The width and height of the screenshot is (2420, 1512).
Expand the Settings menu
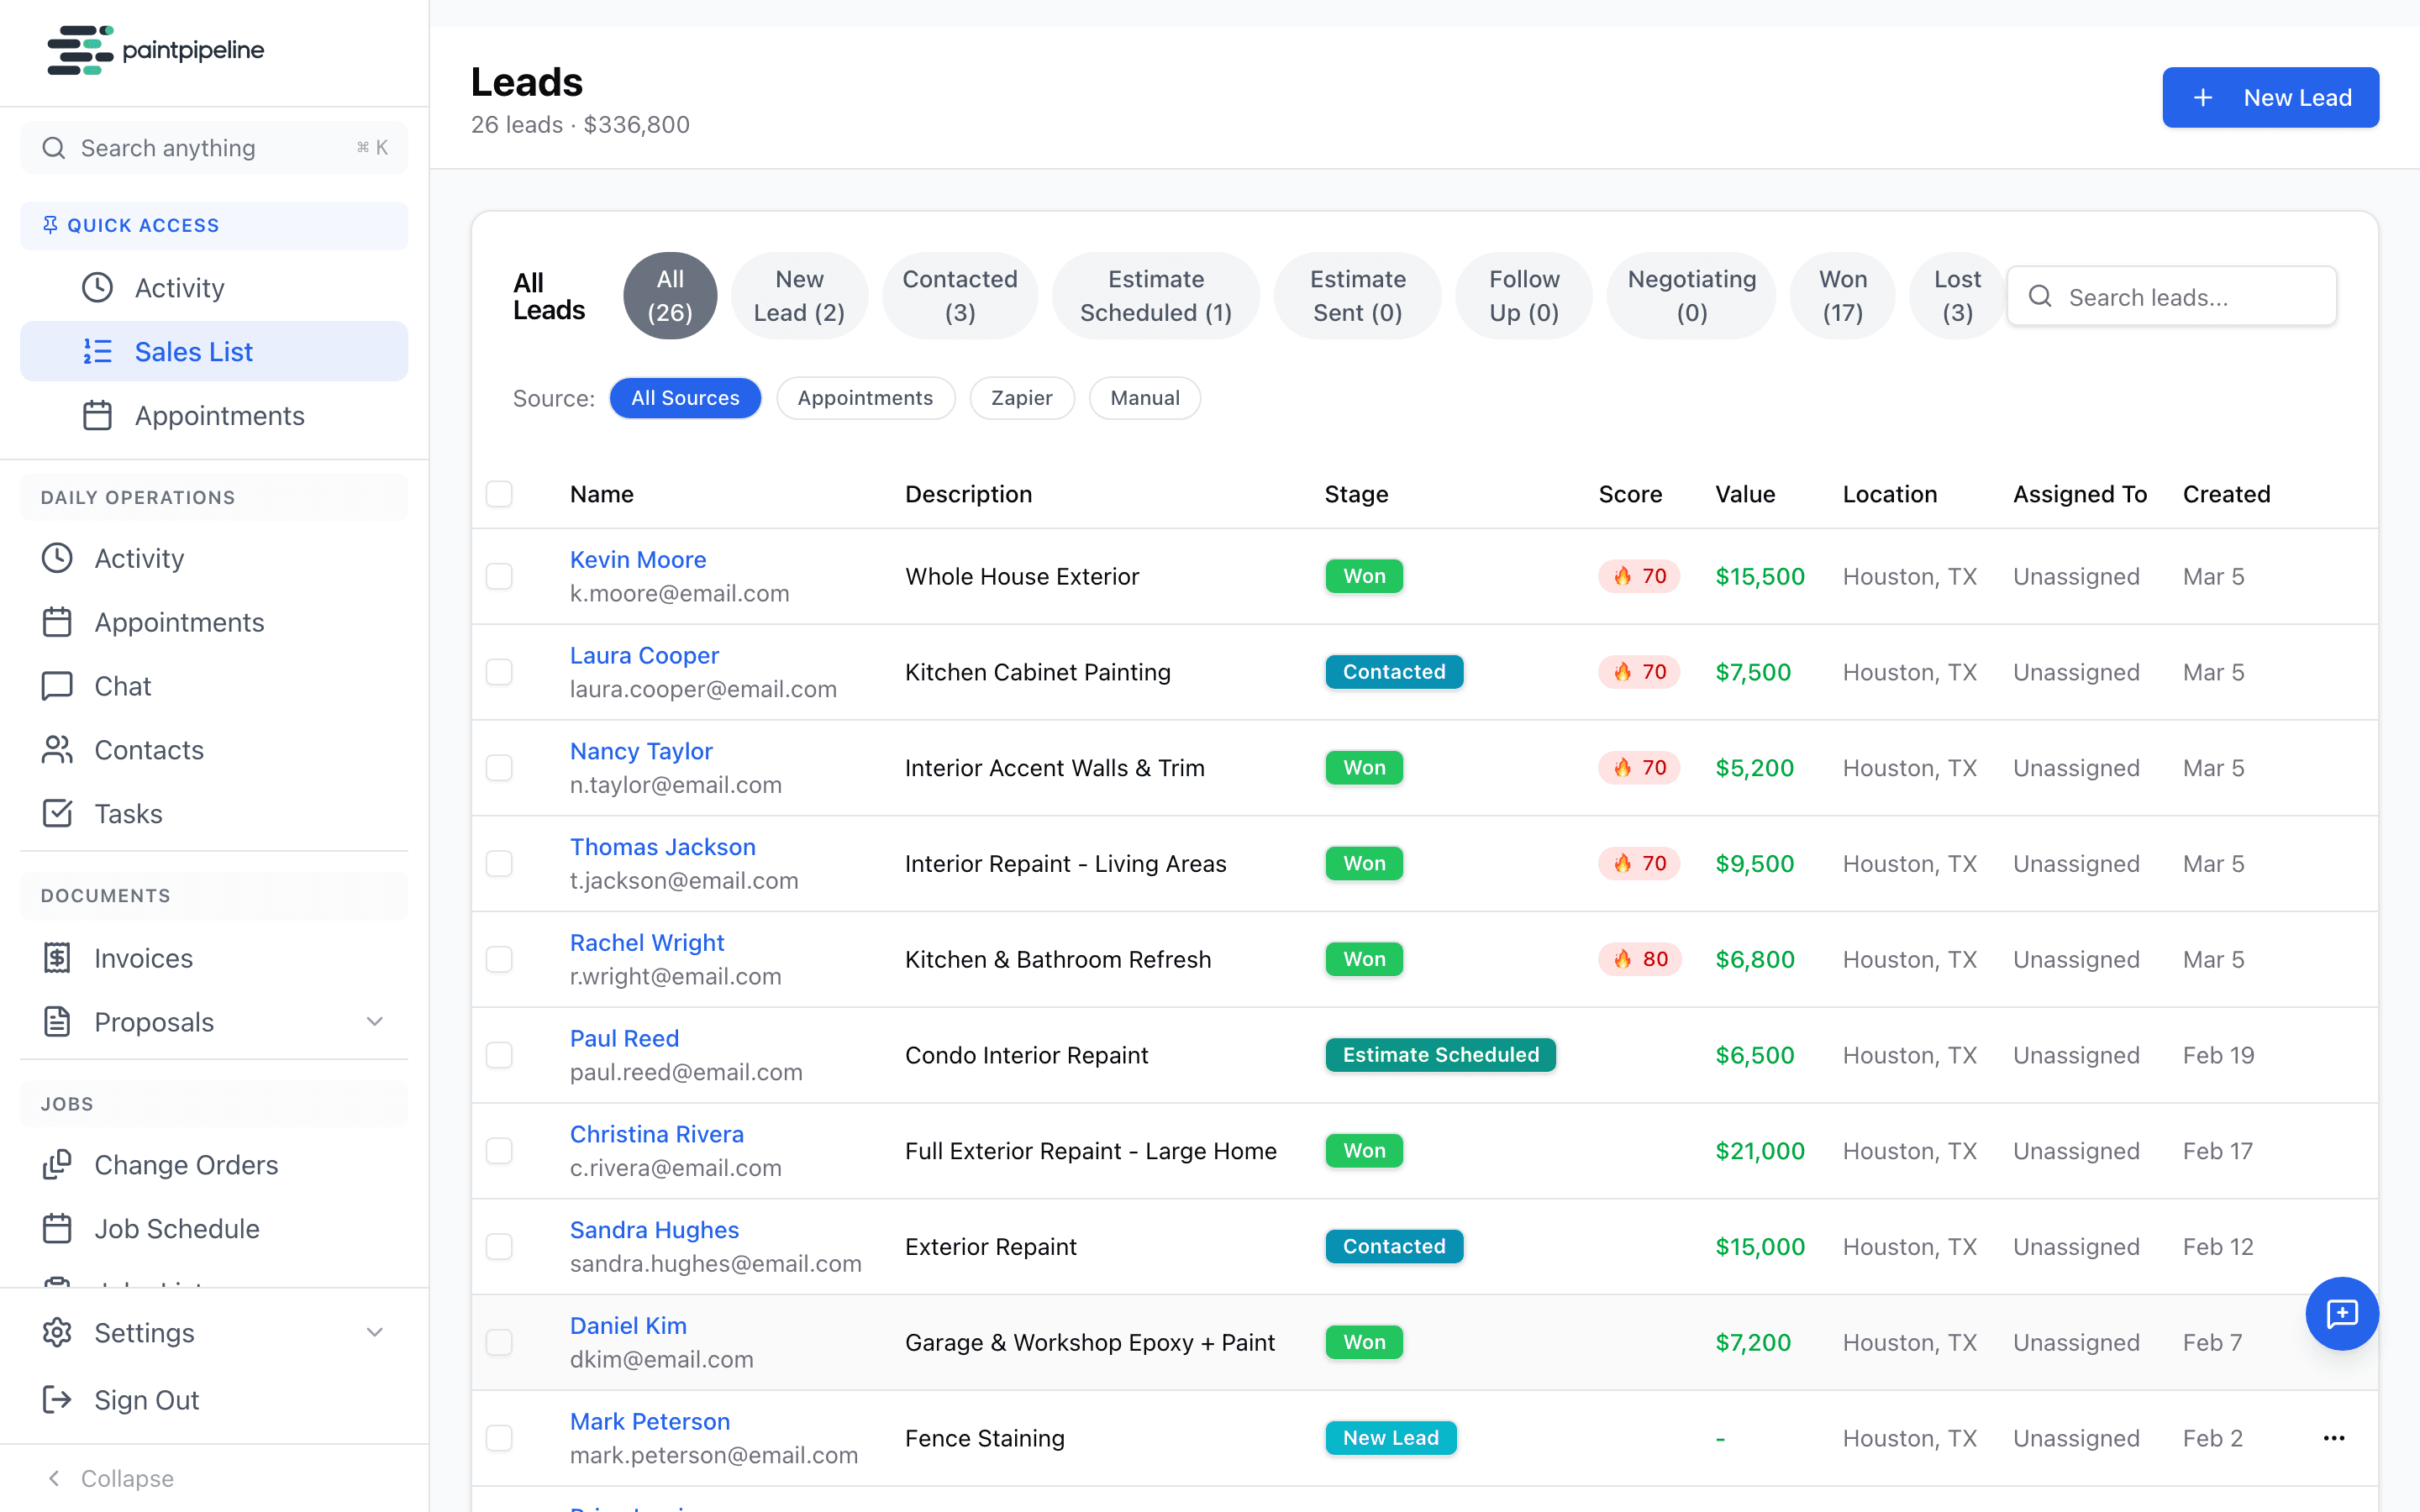(x=374, y=1332)
